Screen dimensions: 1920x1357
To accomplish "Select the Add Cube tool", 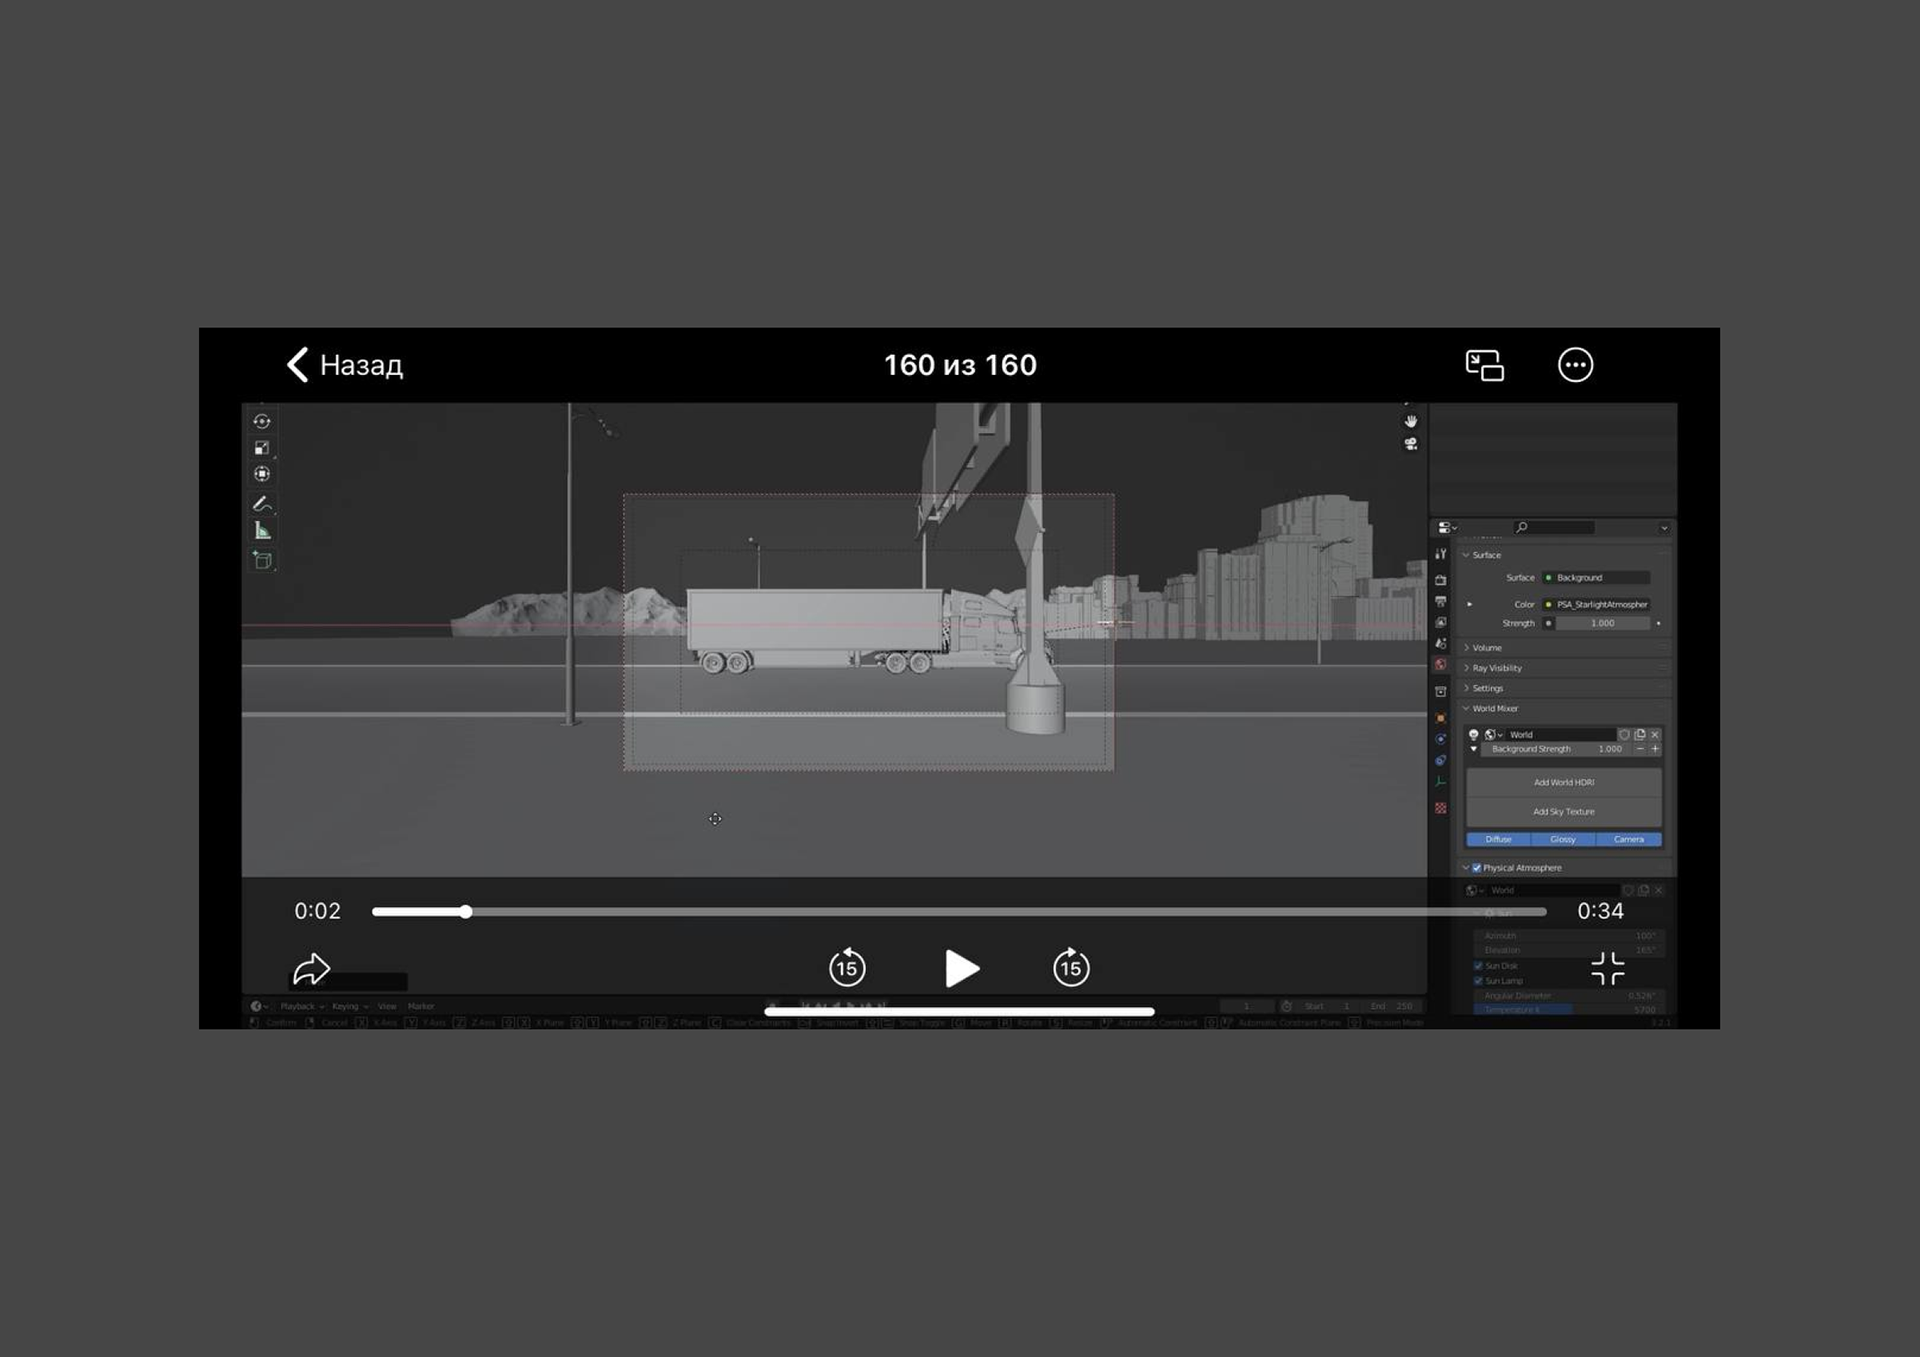I will click(x=262, y=560).
